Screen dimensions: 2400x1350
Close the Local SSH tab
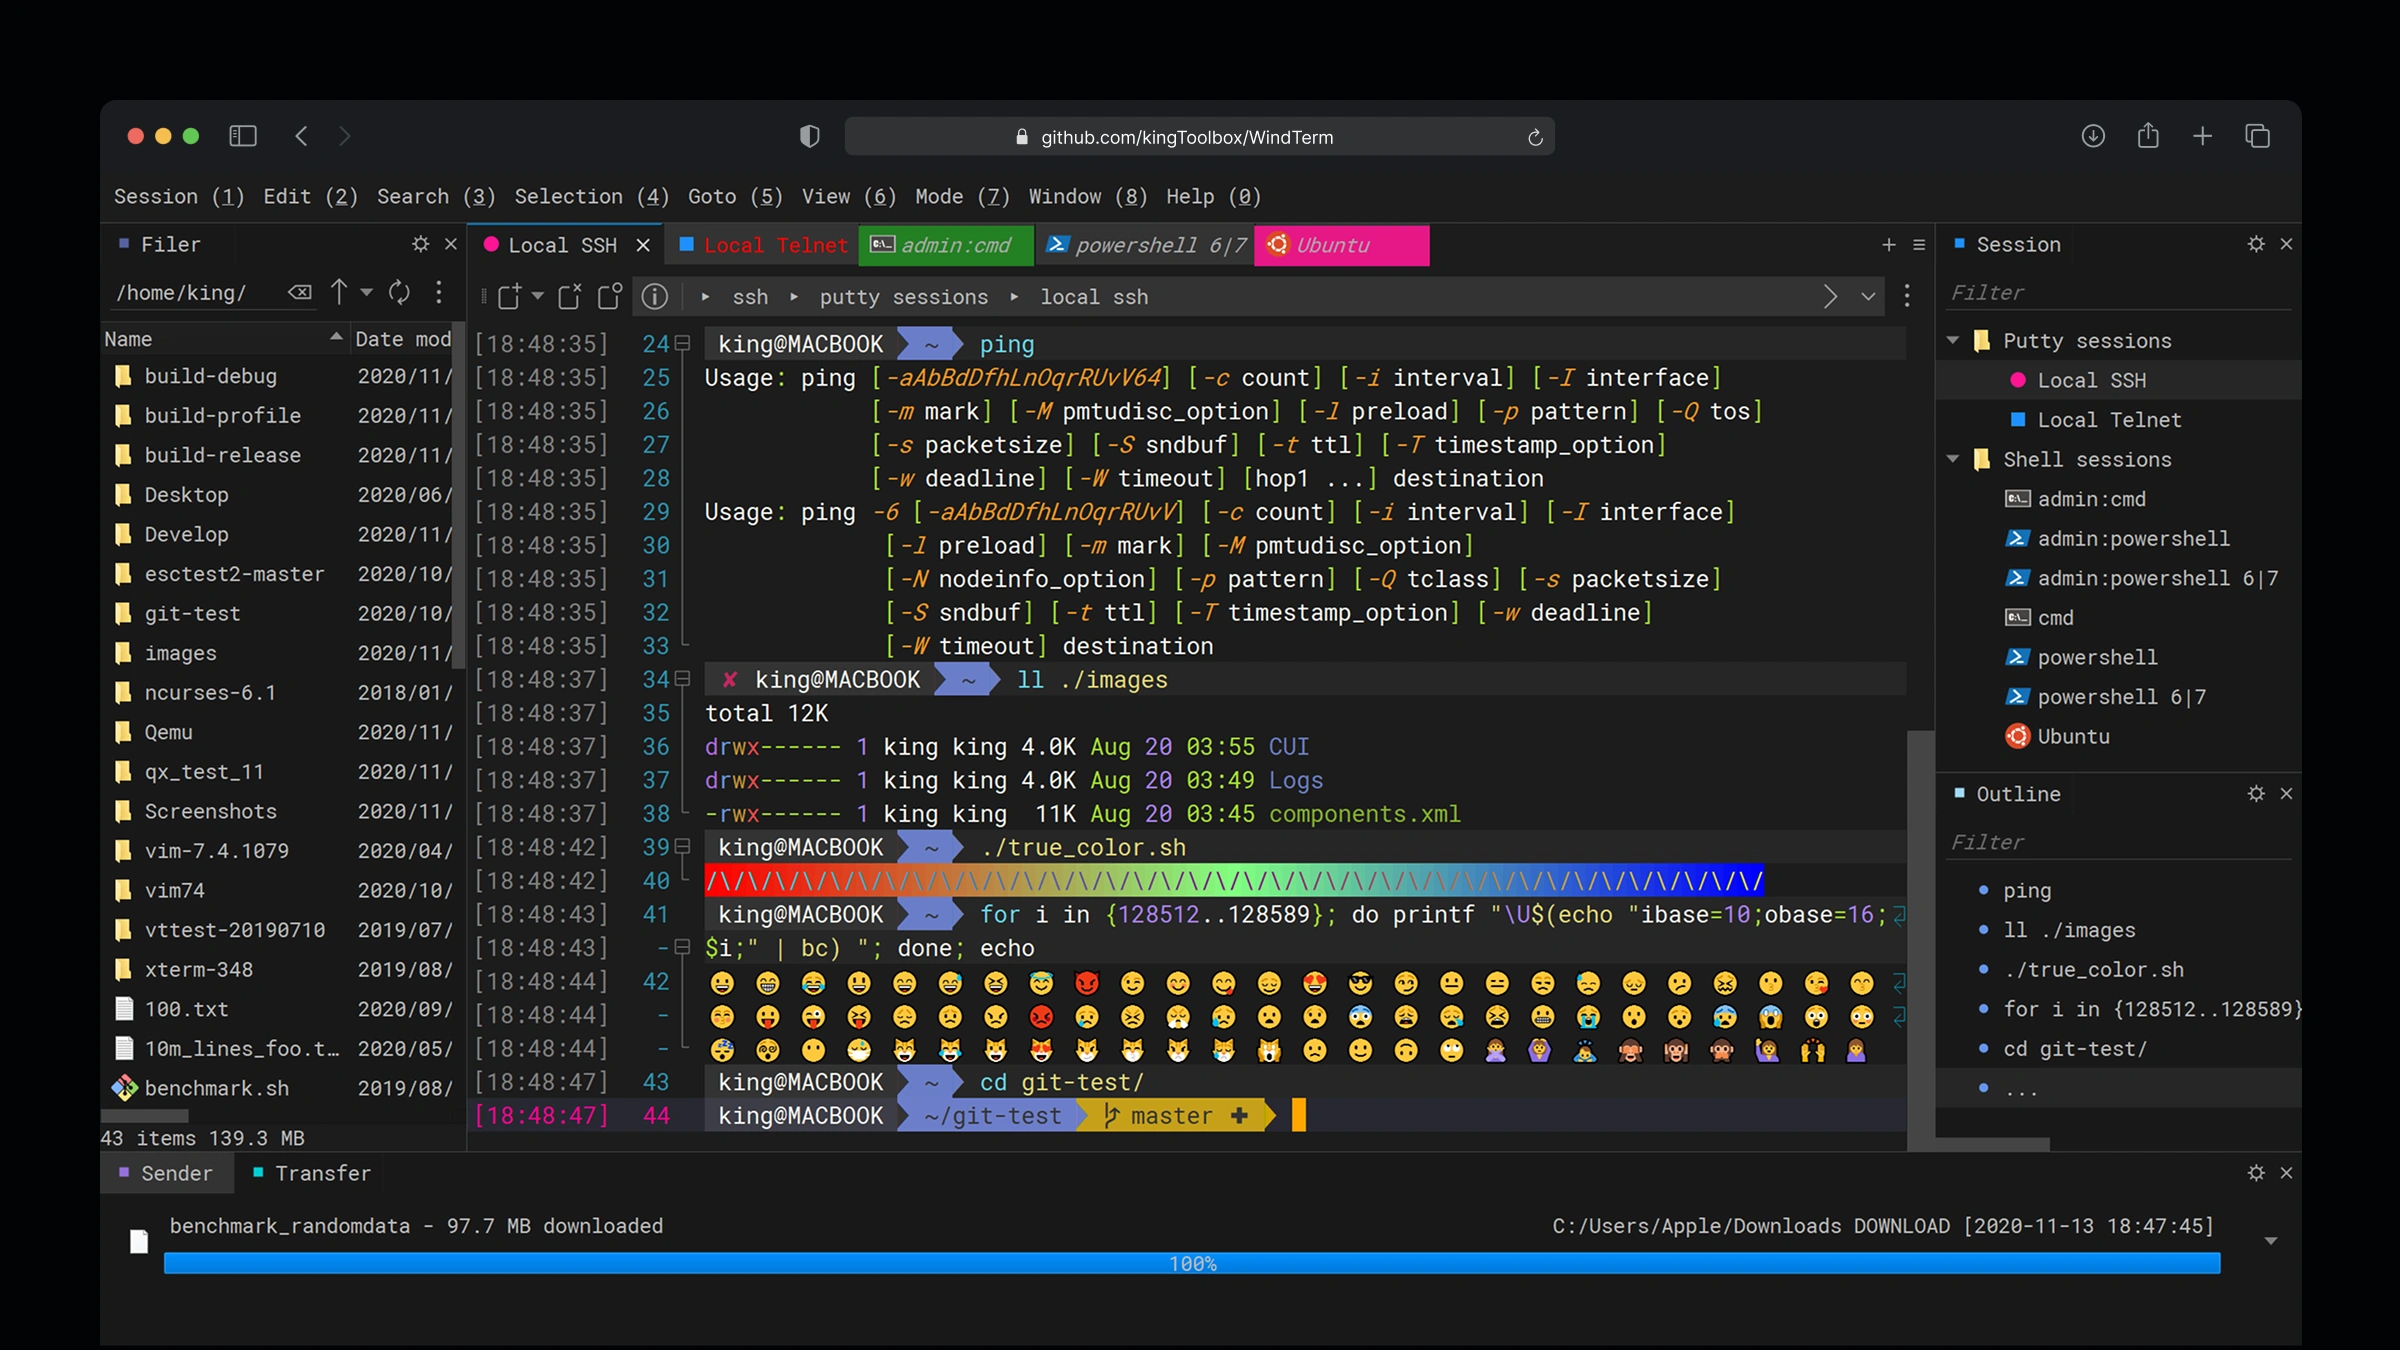click(x=643, y=246)
